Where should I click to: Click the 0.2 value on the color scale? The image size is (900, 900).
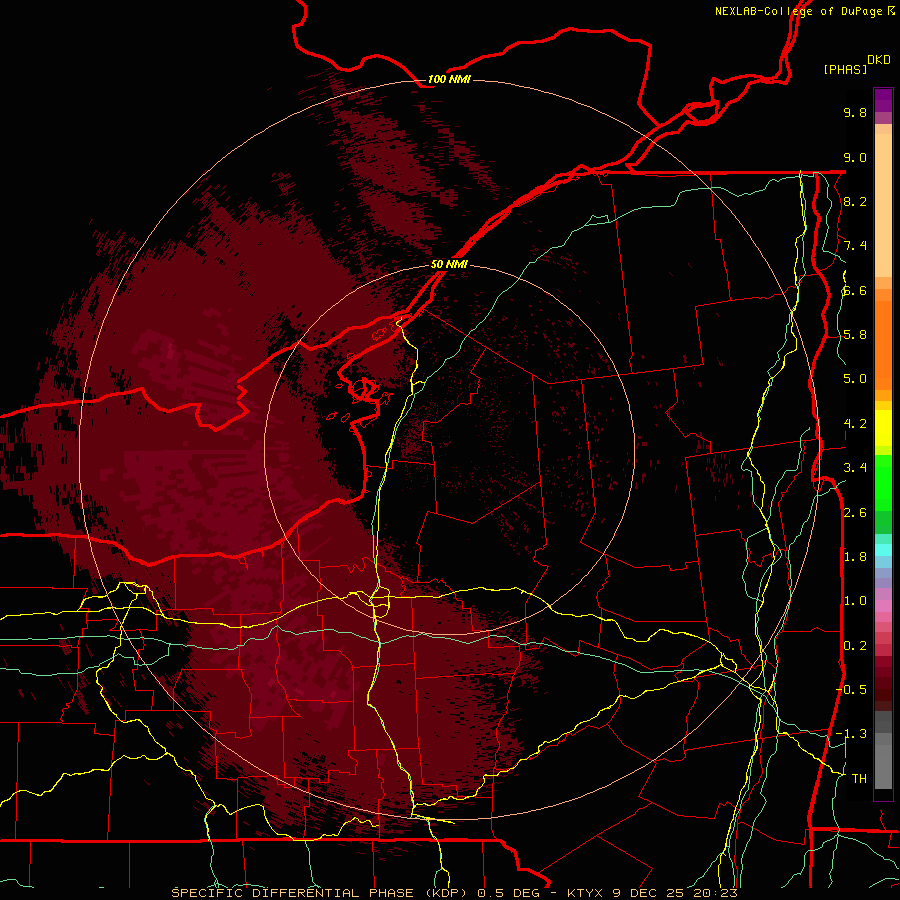point(855,645)
